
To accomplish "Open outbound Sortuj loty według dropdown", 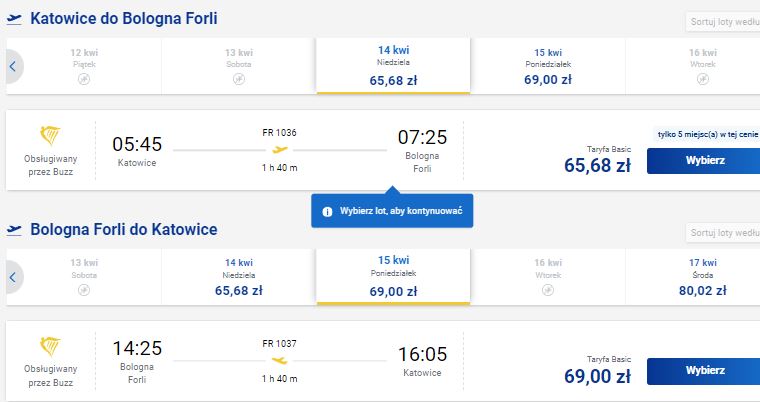I will tap(723, 22).
